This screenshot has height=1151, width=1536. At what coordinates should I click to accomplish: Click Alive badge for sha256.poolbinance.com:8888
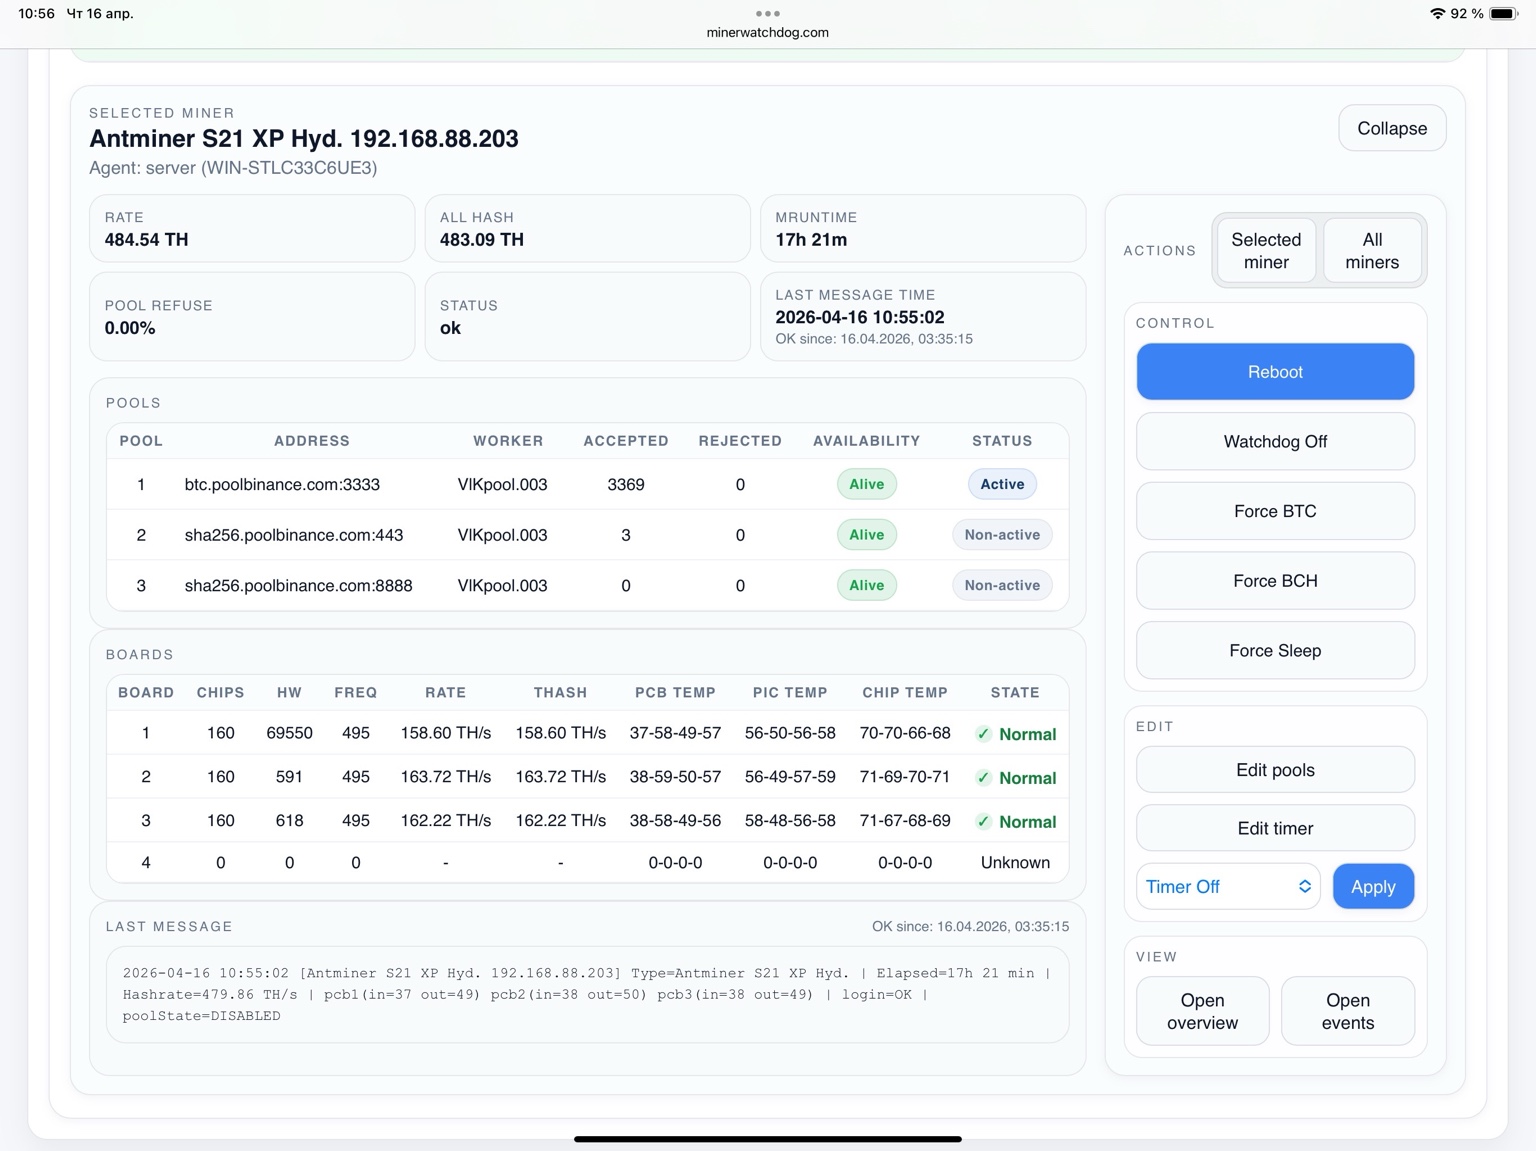[866, 585]
